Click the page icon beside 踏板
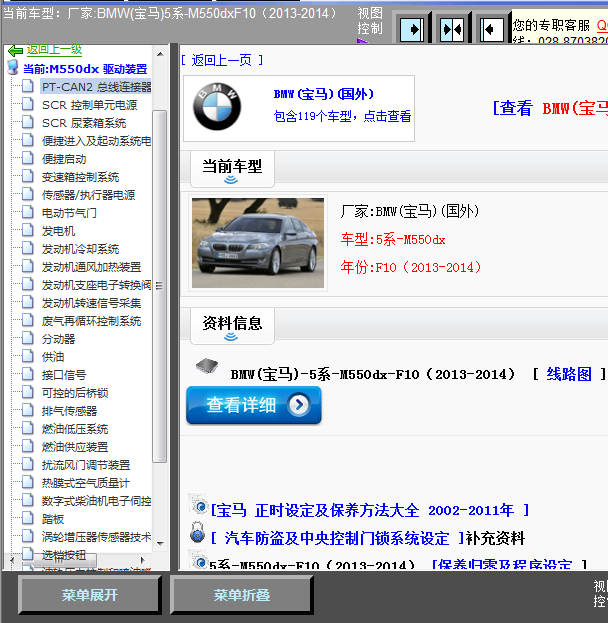 (28, 518)
